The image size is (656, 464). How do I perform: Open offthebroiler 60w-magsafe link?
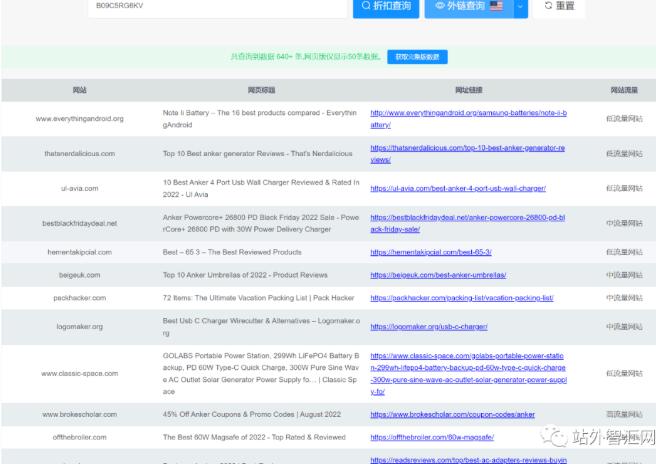[432, 437]
